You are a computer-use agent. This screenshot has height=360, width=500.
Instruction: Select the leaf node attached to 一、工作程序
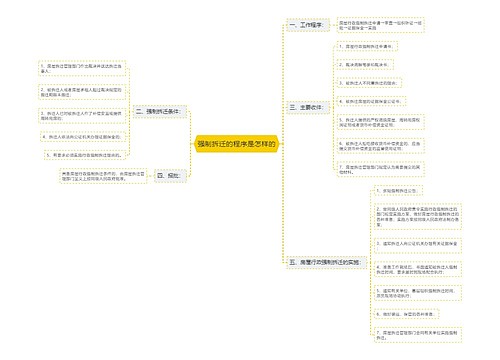click(380, 25)
